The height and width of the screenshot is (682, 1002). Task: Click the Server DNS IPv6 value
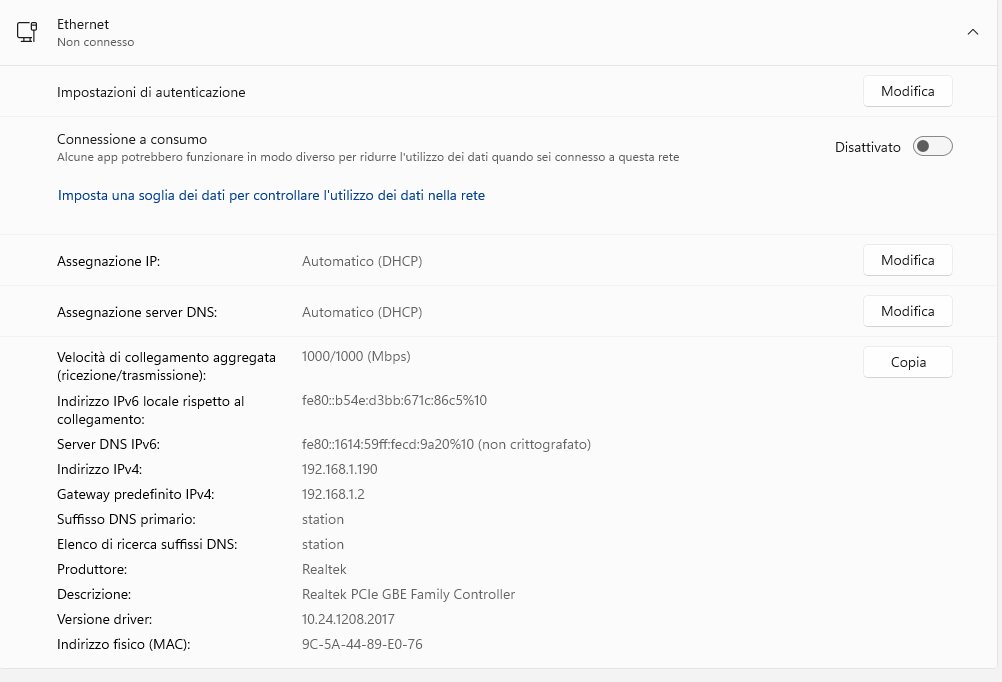447,444
